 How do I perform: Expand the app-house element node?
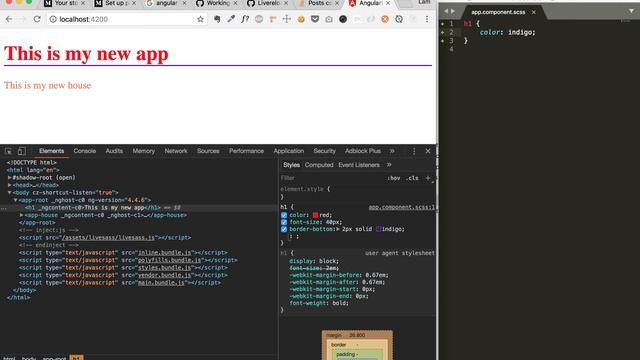pyautogui.click(x=22, y=215)
